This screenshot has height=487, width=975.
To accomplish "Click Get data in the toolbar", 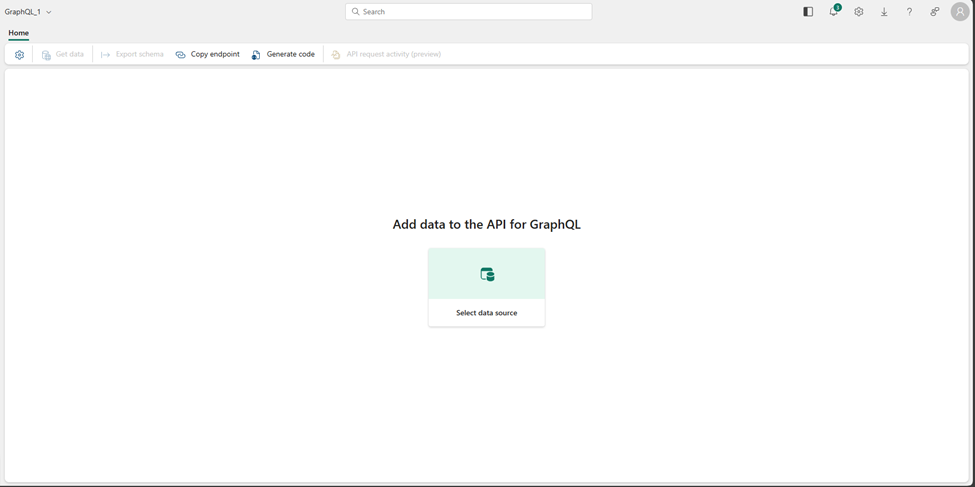I will (x=63, y=55).
